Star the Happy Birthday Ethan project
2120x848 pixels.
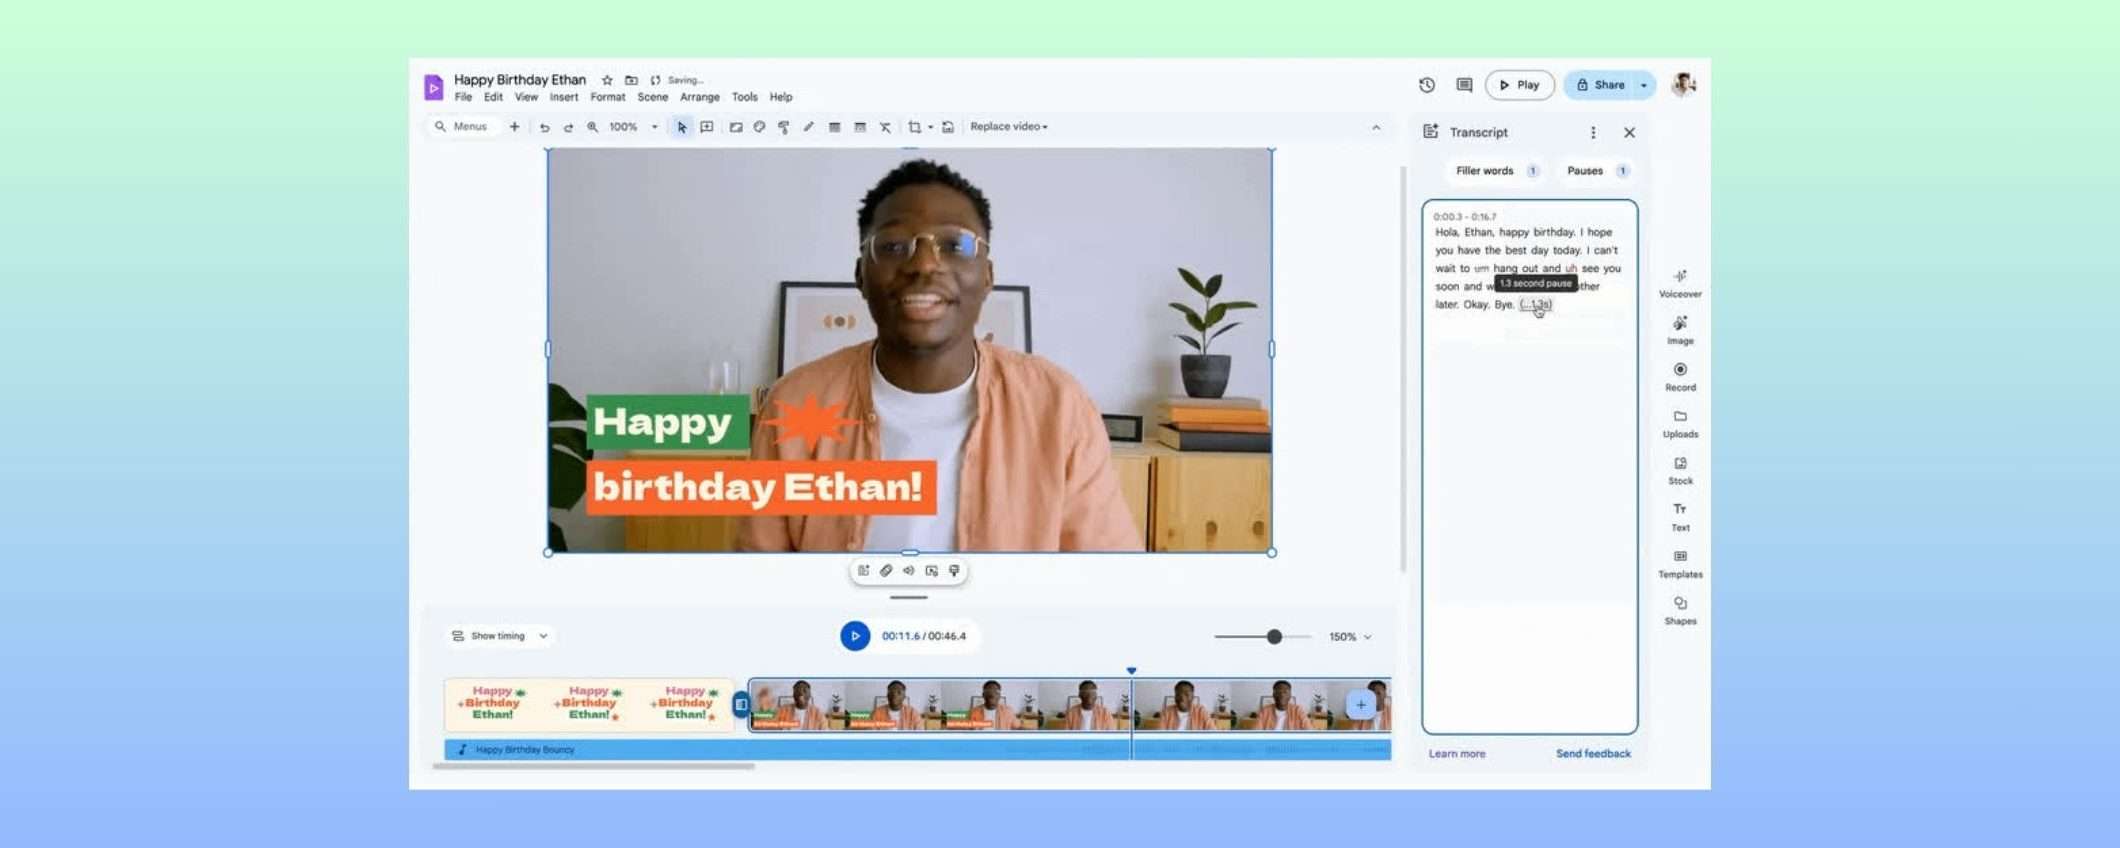[x=607, y=80]
